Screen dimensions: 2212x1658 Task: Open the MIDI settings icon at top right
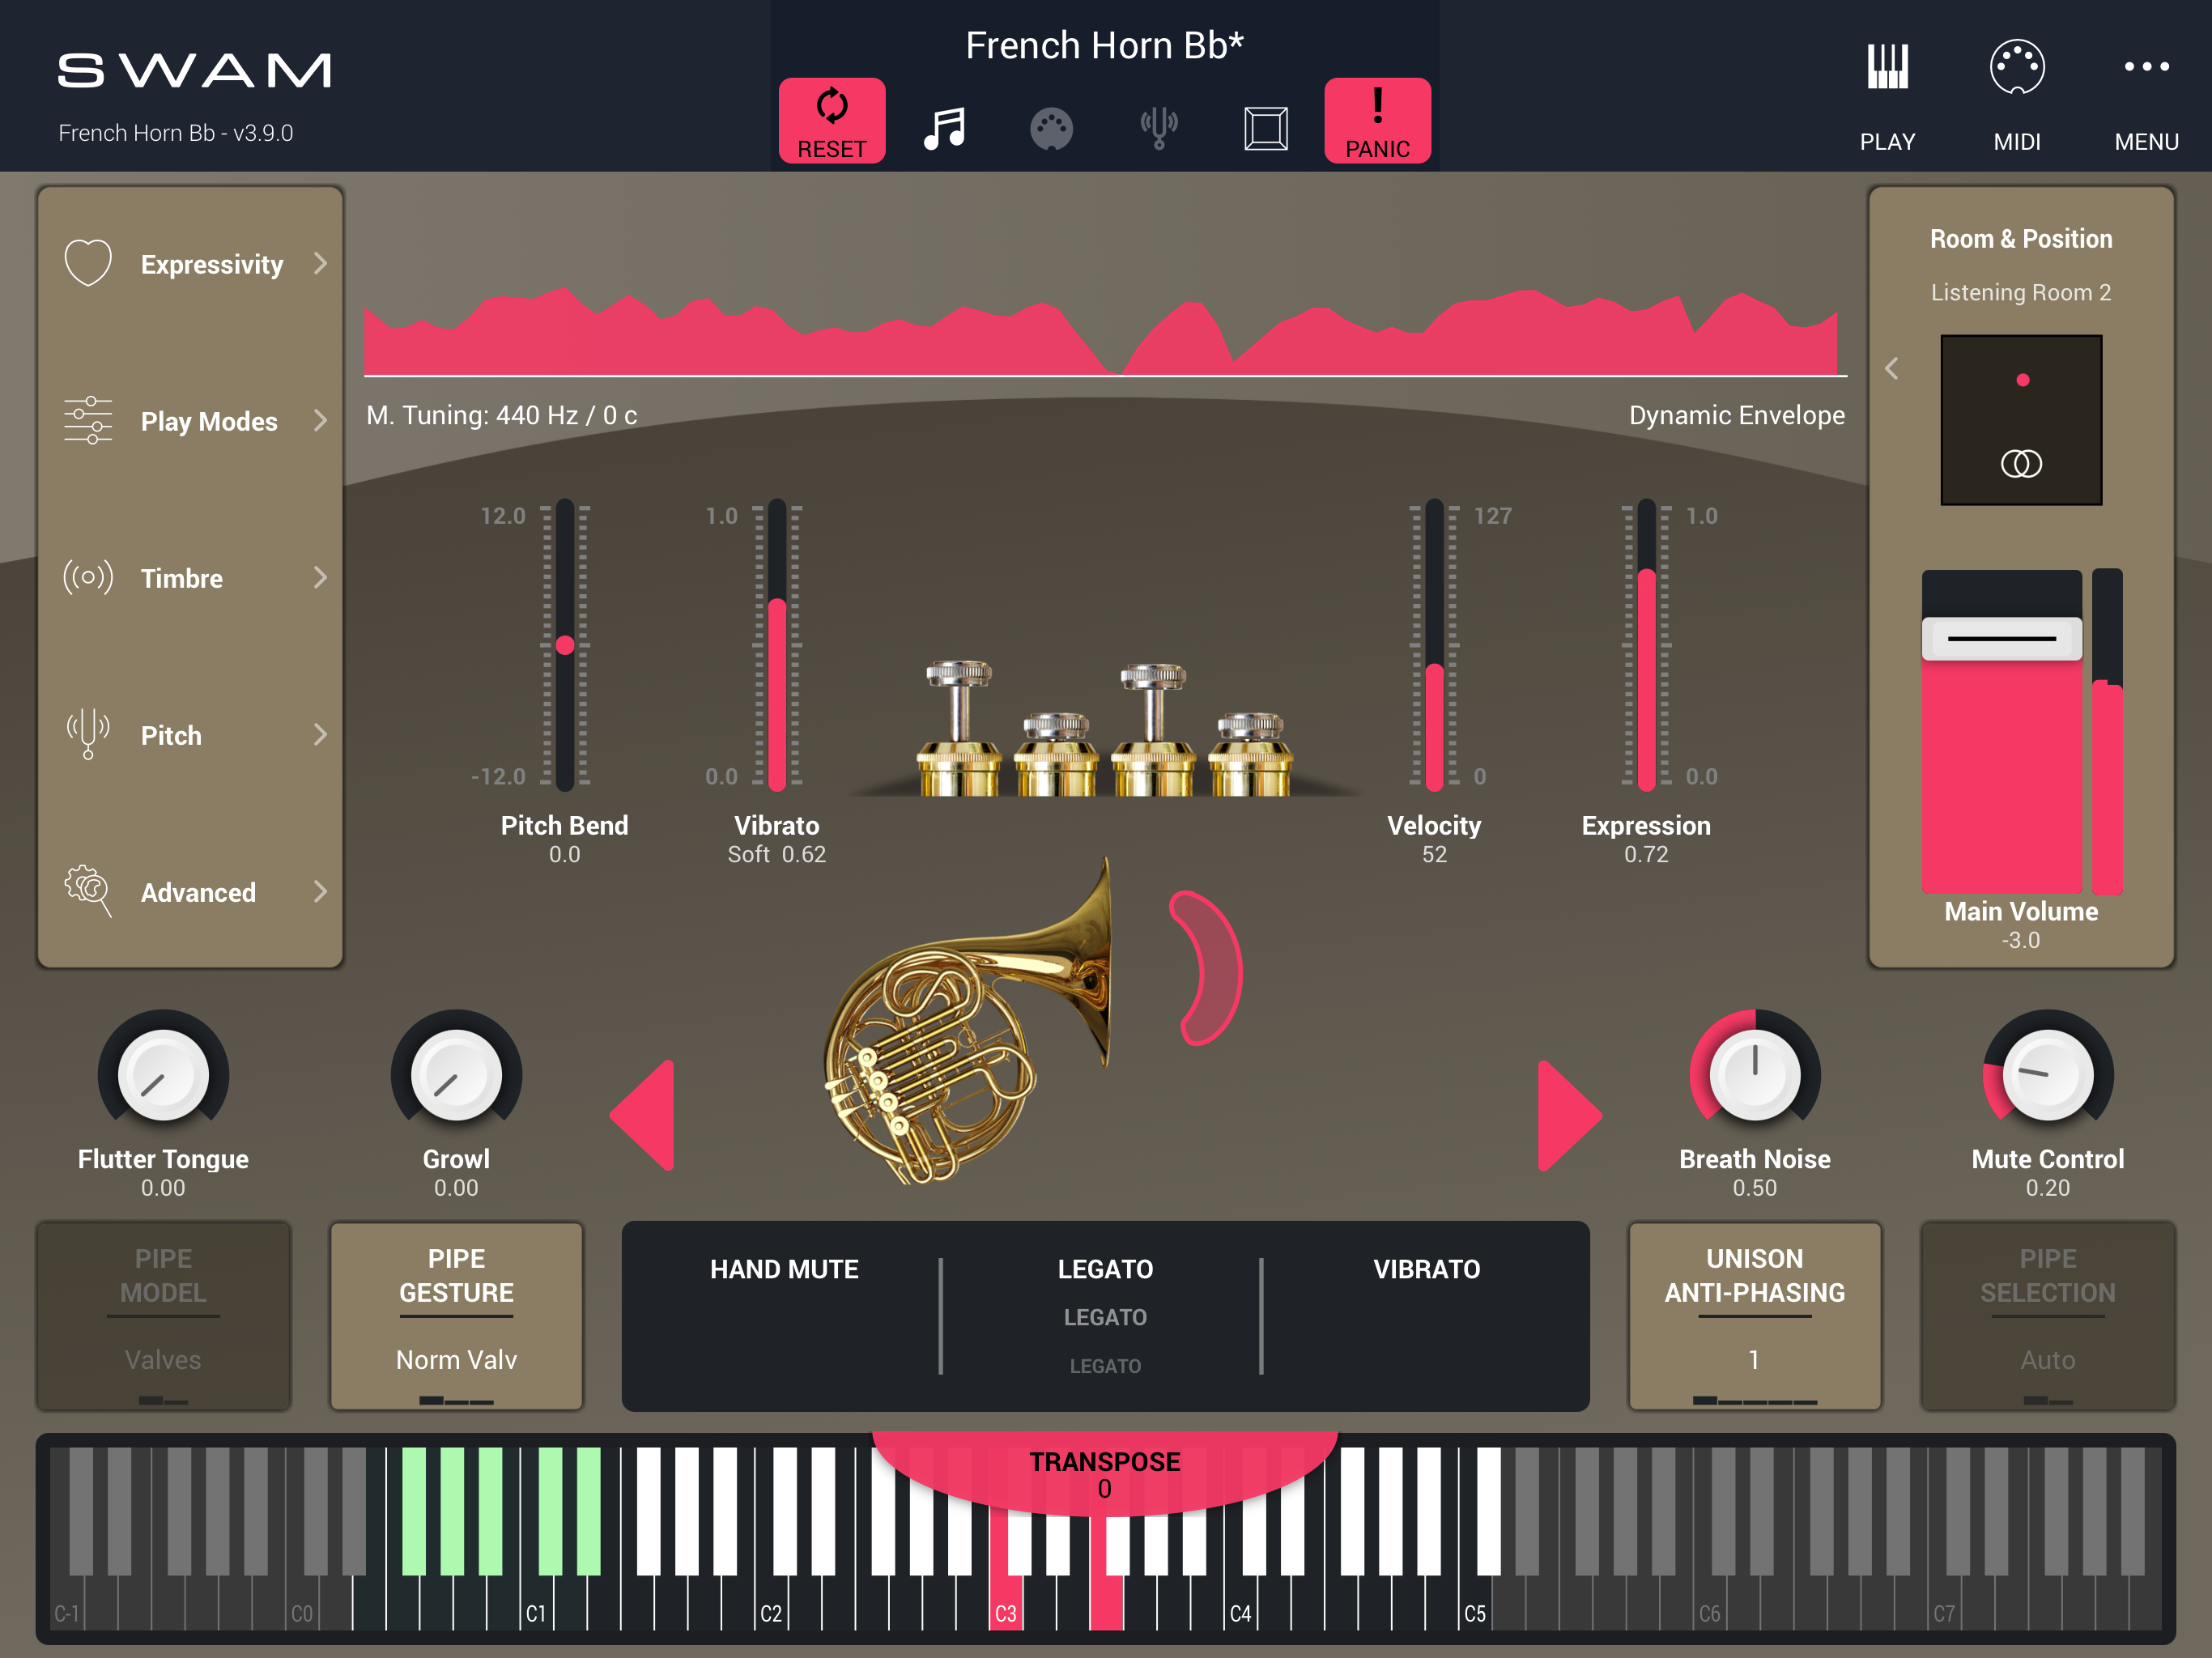point(2017,67)
